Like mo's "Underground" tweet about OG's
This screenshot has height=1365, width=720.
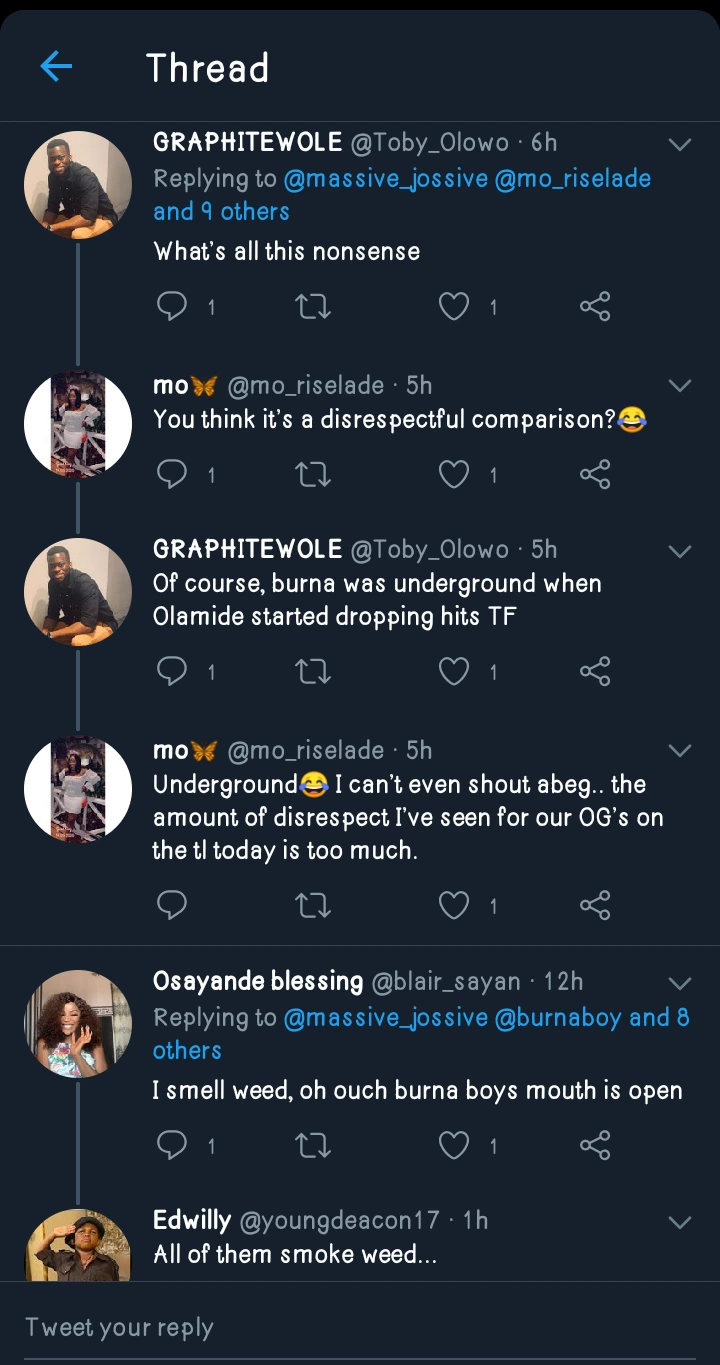(455, 905)
